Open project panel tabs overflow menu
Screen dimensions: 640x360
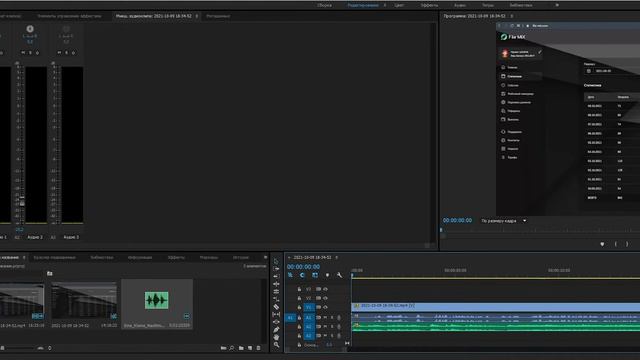[266, 258]
